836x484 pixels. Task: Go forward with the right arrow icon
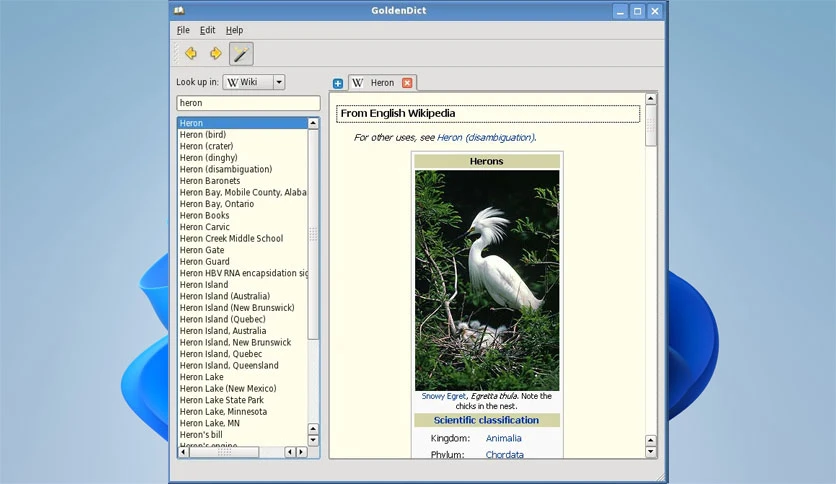(215, 53)
